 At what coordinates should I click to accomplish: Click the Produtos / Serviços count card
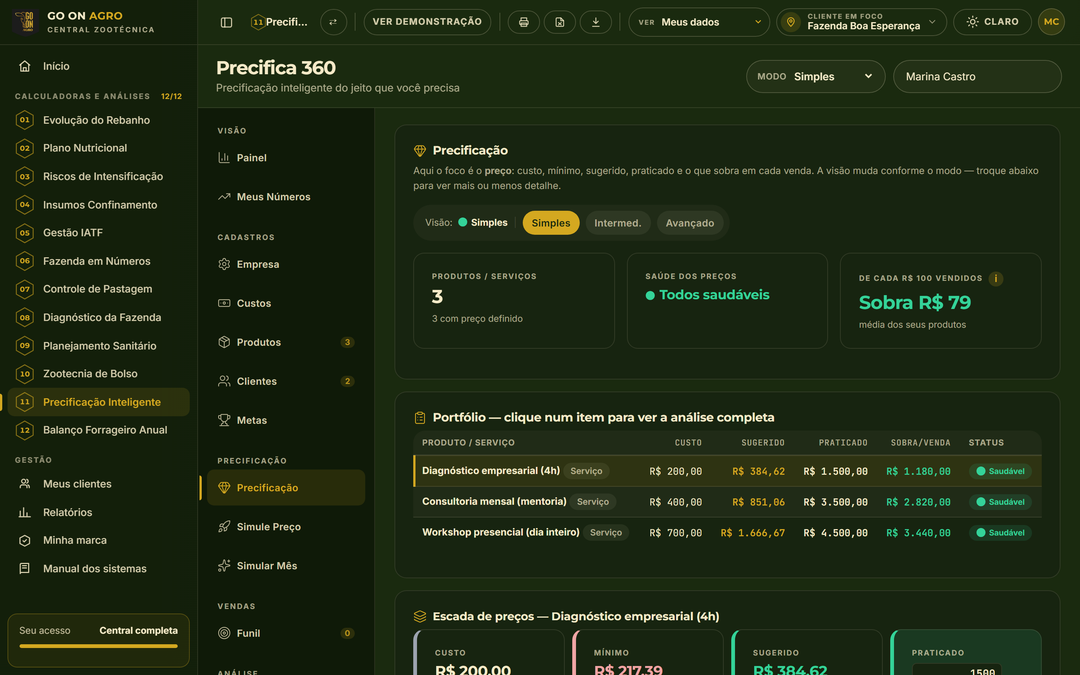coord(514,301)
